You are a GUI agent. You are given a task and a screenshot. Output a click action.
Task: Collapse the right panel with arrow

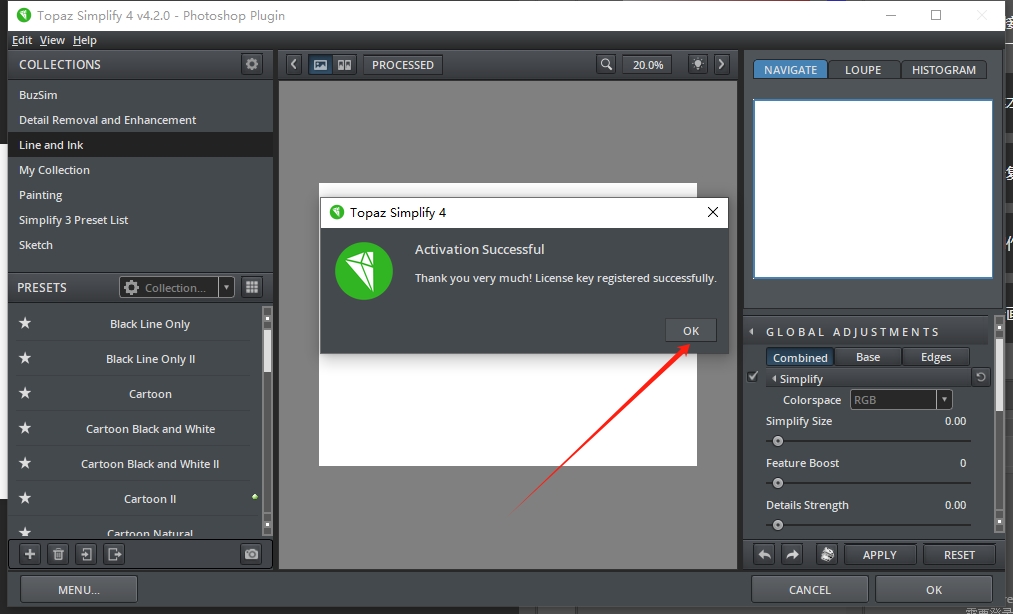[x=722, y=65]
